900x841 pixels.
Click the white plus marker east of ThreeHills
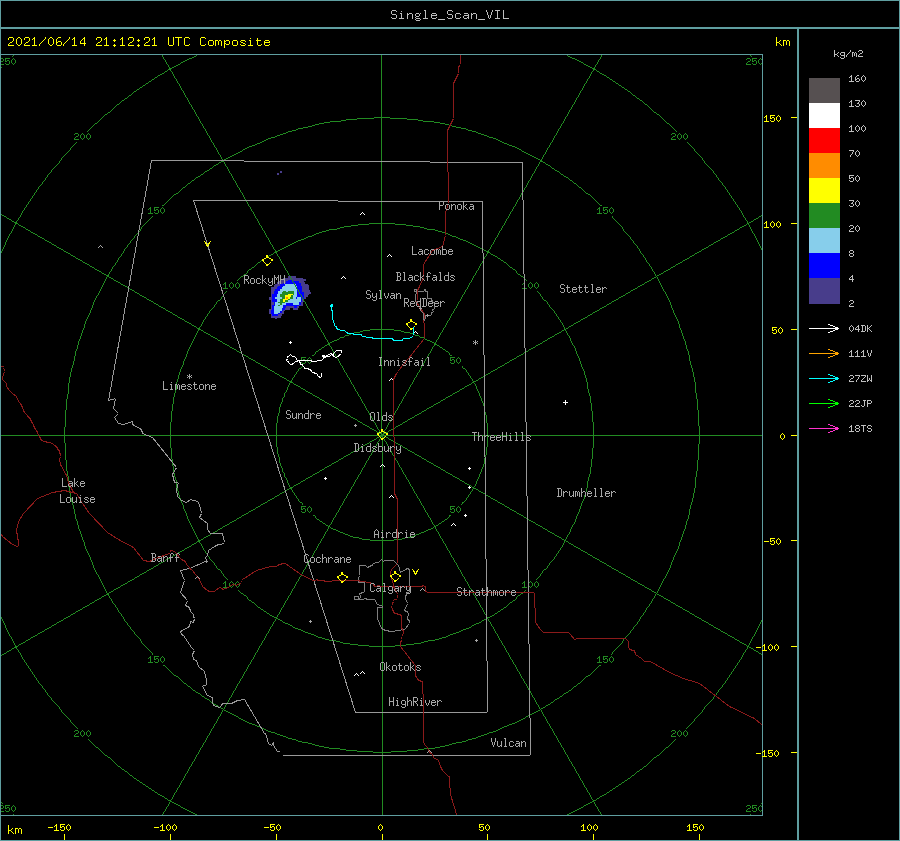(565, 402)
